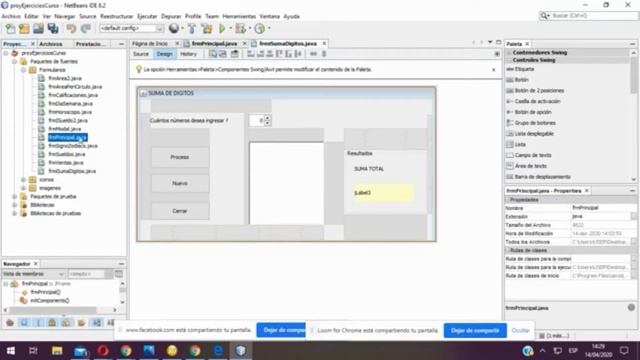Image resolution: width=640 pixels, height=360 pixels.
Task: Click Dejar de compartir for Loom for Chrome
Action: coord(475,330)
